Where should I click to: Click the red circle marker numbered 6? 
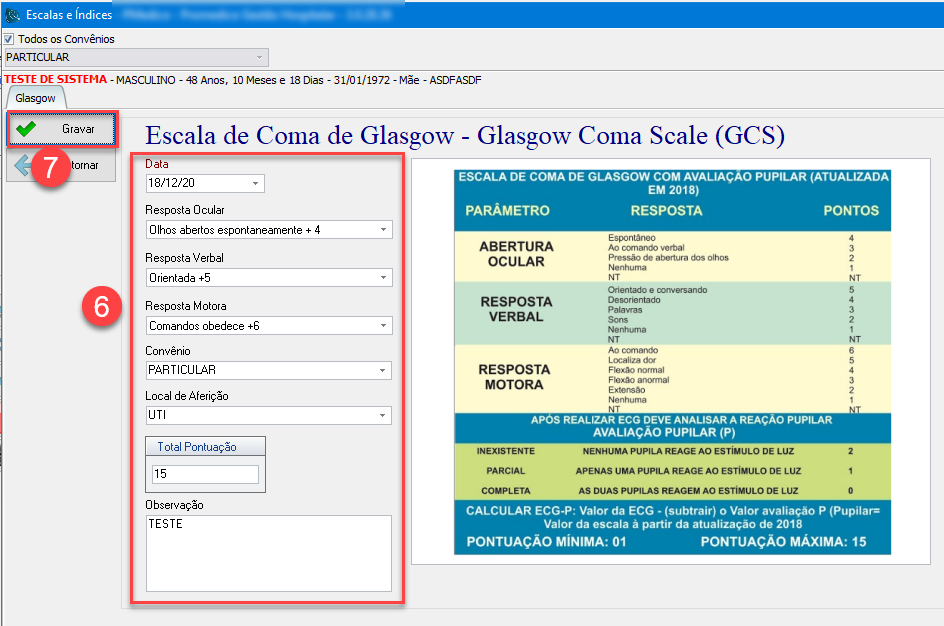pos(102,307)
